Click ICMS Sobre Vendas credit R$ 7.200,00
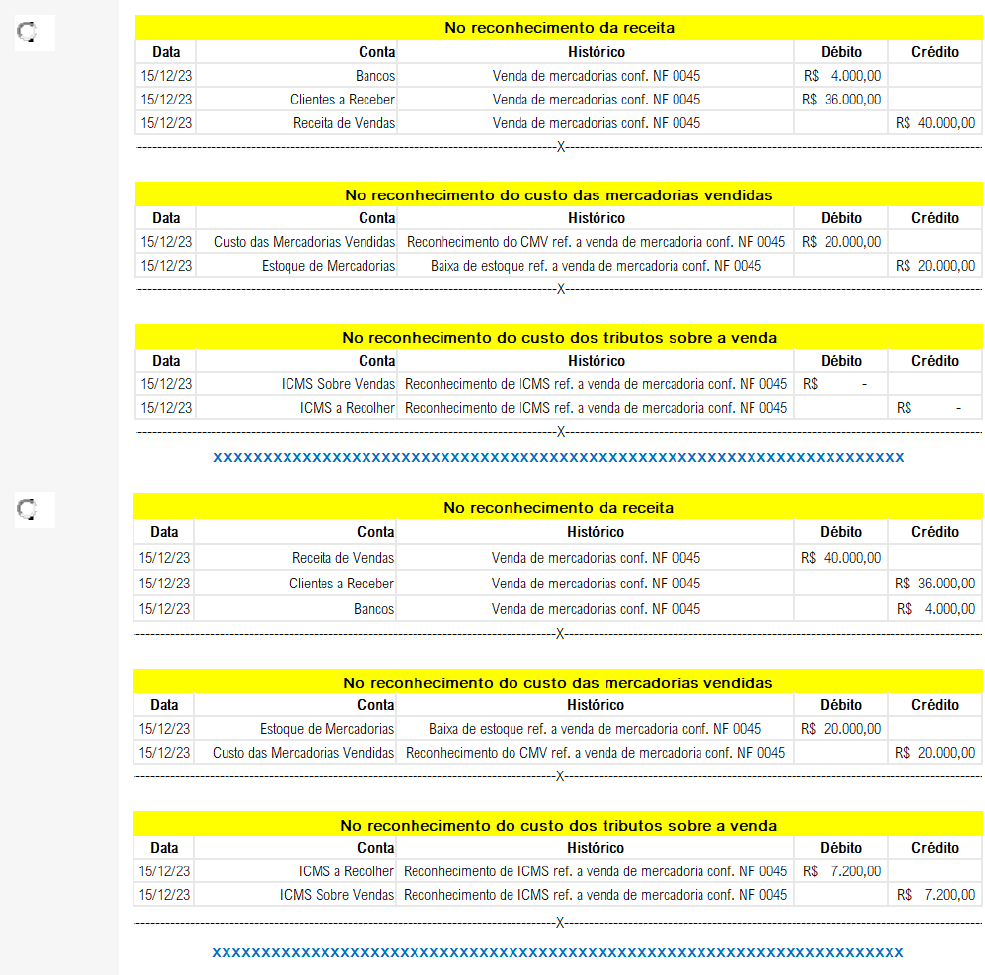985x975 pixels. tap(935, 895)
